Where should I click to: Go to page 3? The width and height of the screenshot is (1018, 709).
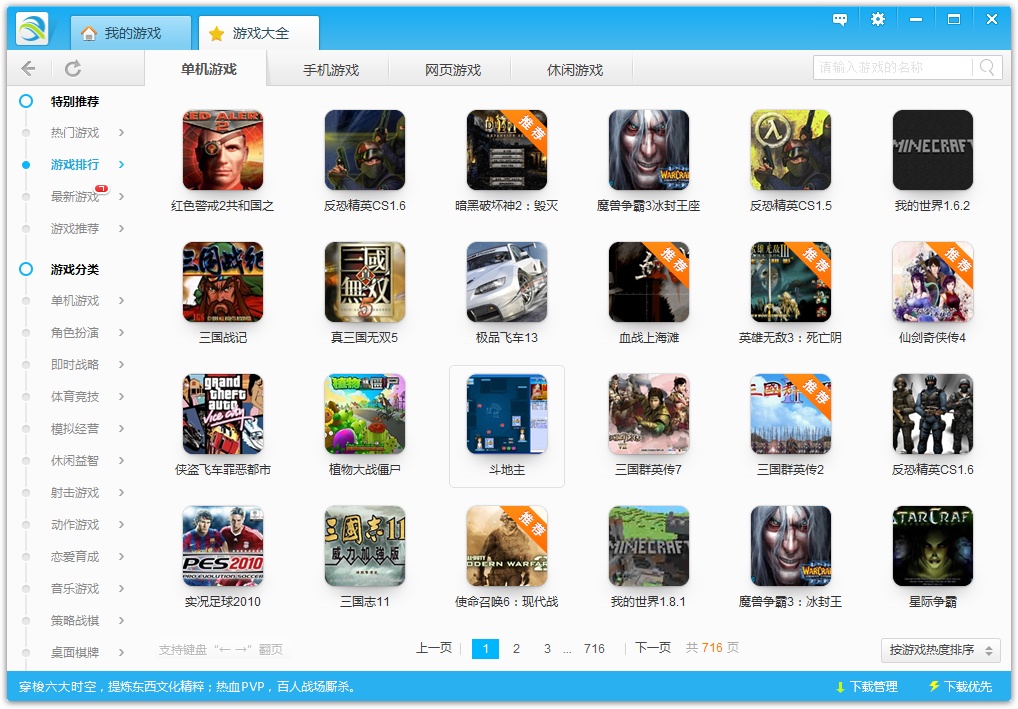[547, 649]
